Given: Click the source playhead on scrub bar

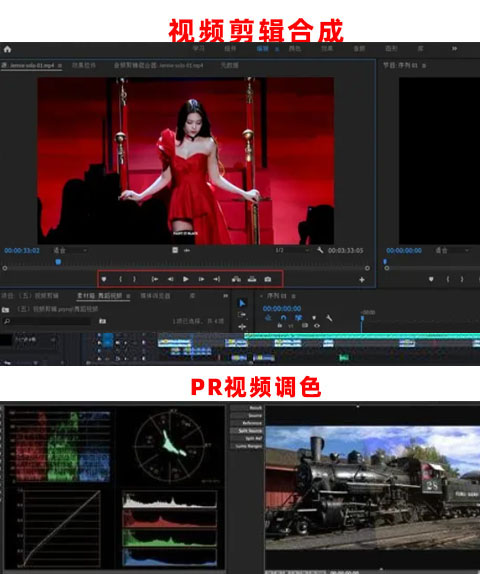Looking at the screenshot, I should click(x=58, y=262).
